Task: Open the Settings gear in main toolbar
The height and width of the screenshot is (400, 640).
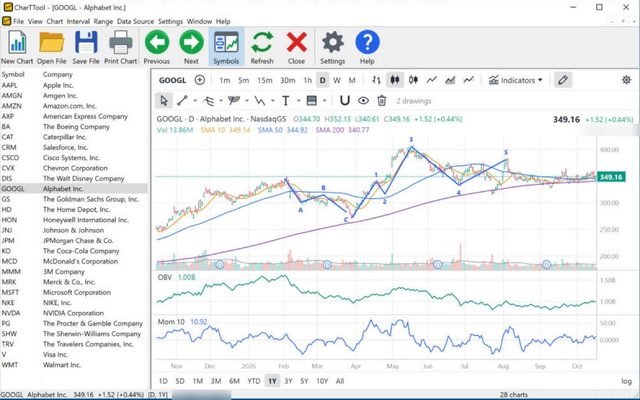Action: (x=333, y=47)
